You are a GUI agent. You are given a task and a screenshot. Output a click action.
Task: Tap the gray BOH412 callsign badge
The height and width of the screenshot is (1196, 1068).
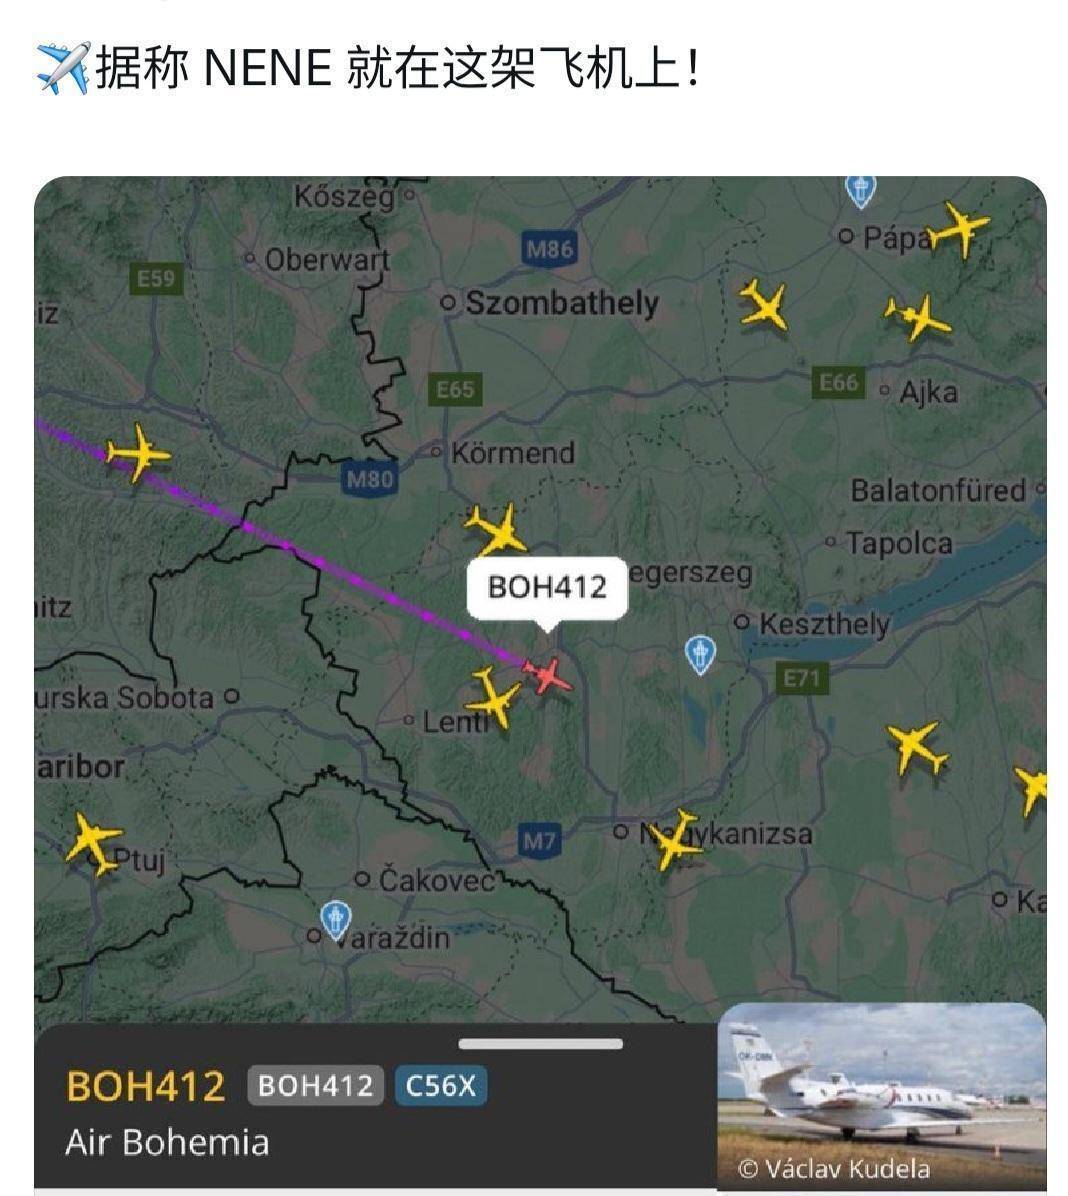pyautogui.click(x=315, y=1085)
